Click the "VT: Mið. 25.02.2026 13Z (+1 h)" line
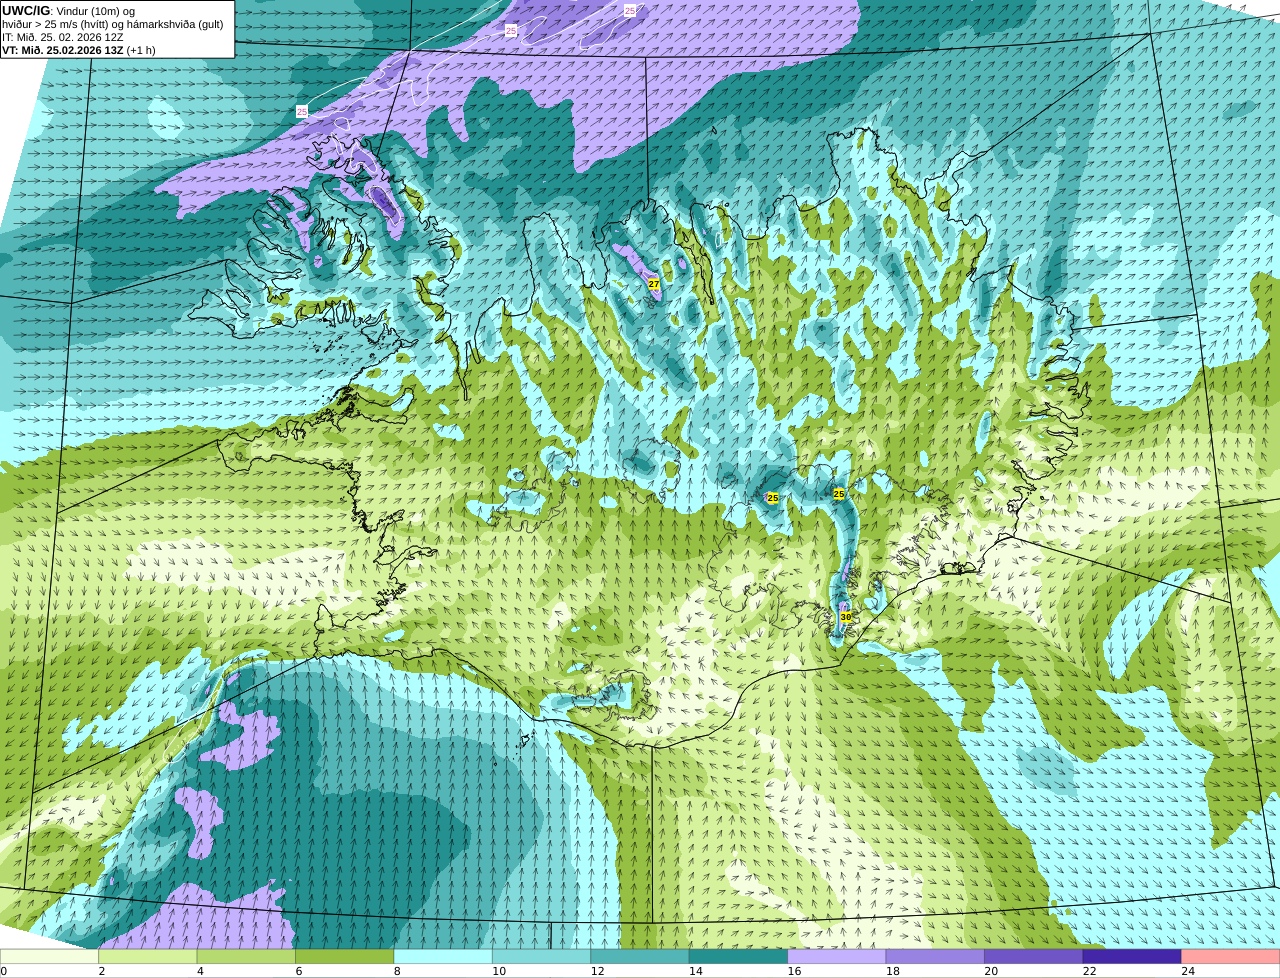Viewport: 1280px width, 978px height. pos(79,50)
